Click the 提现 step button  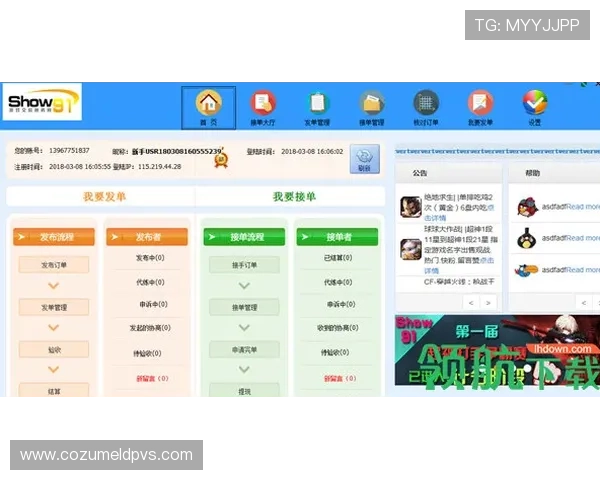click(x=244, y=390)
